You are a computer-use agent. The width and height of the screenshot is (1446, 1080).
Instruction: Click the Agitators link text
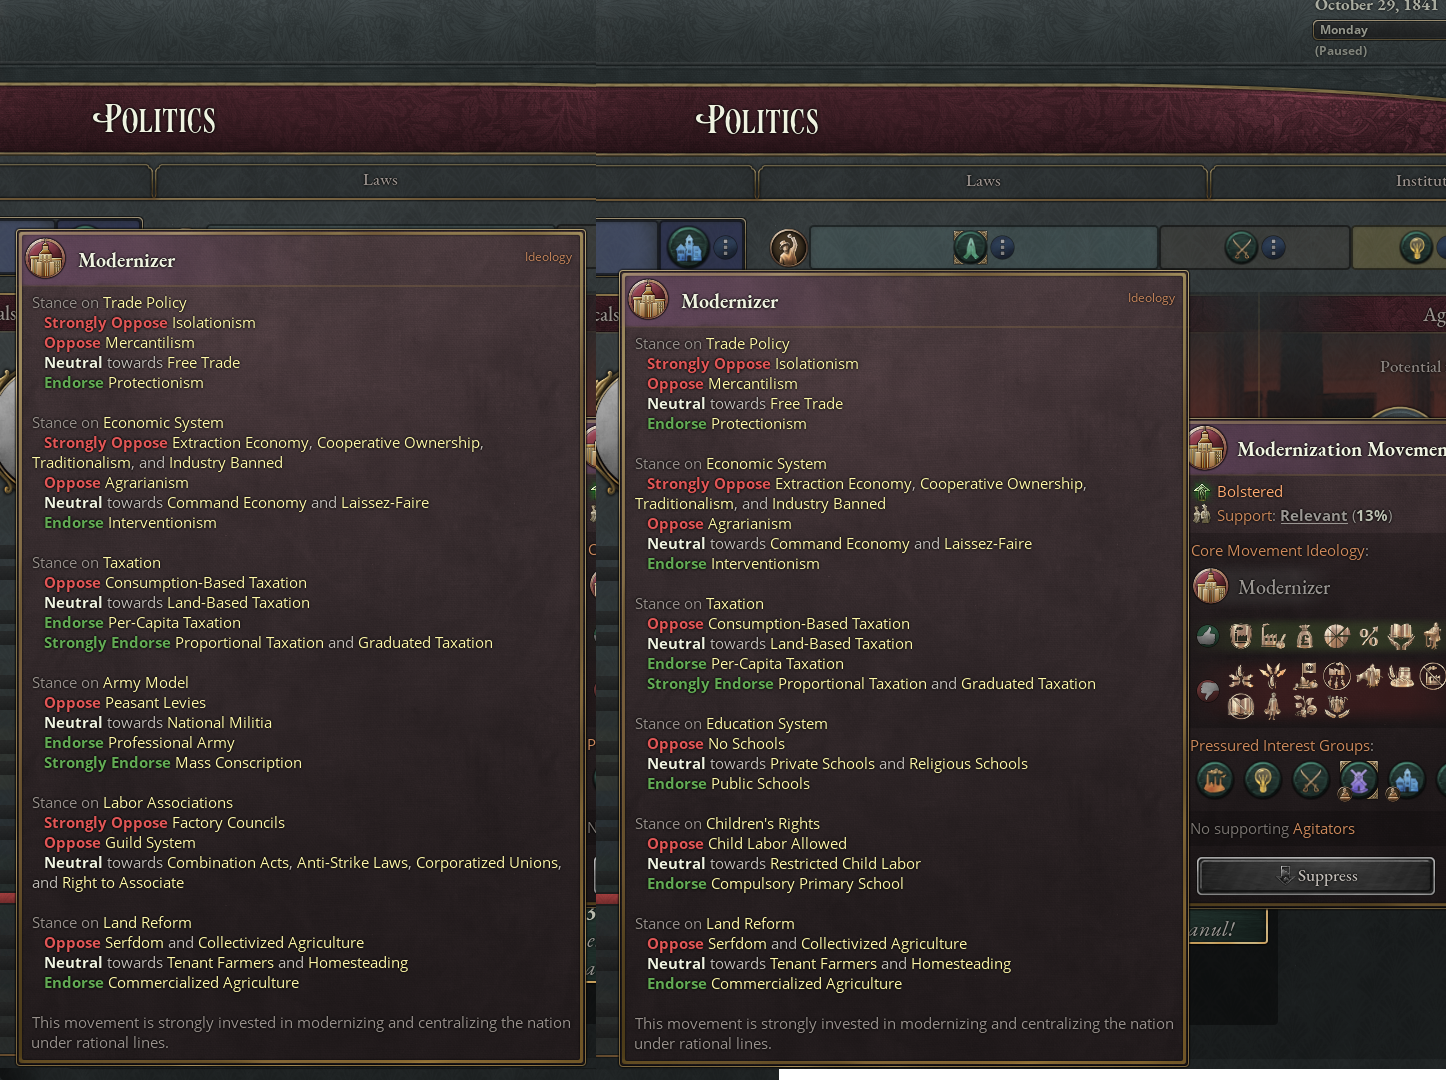coord(1323,829)
